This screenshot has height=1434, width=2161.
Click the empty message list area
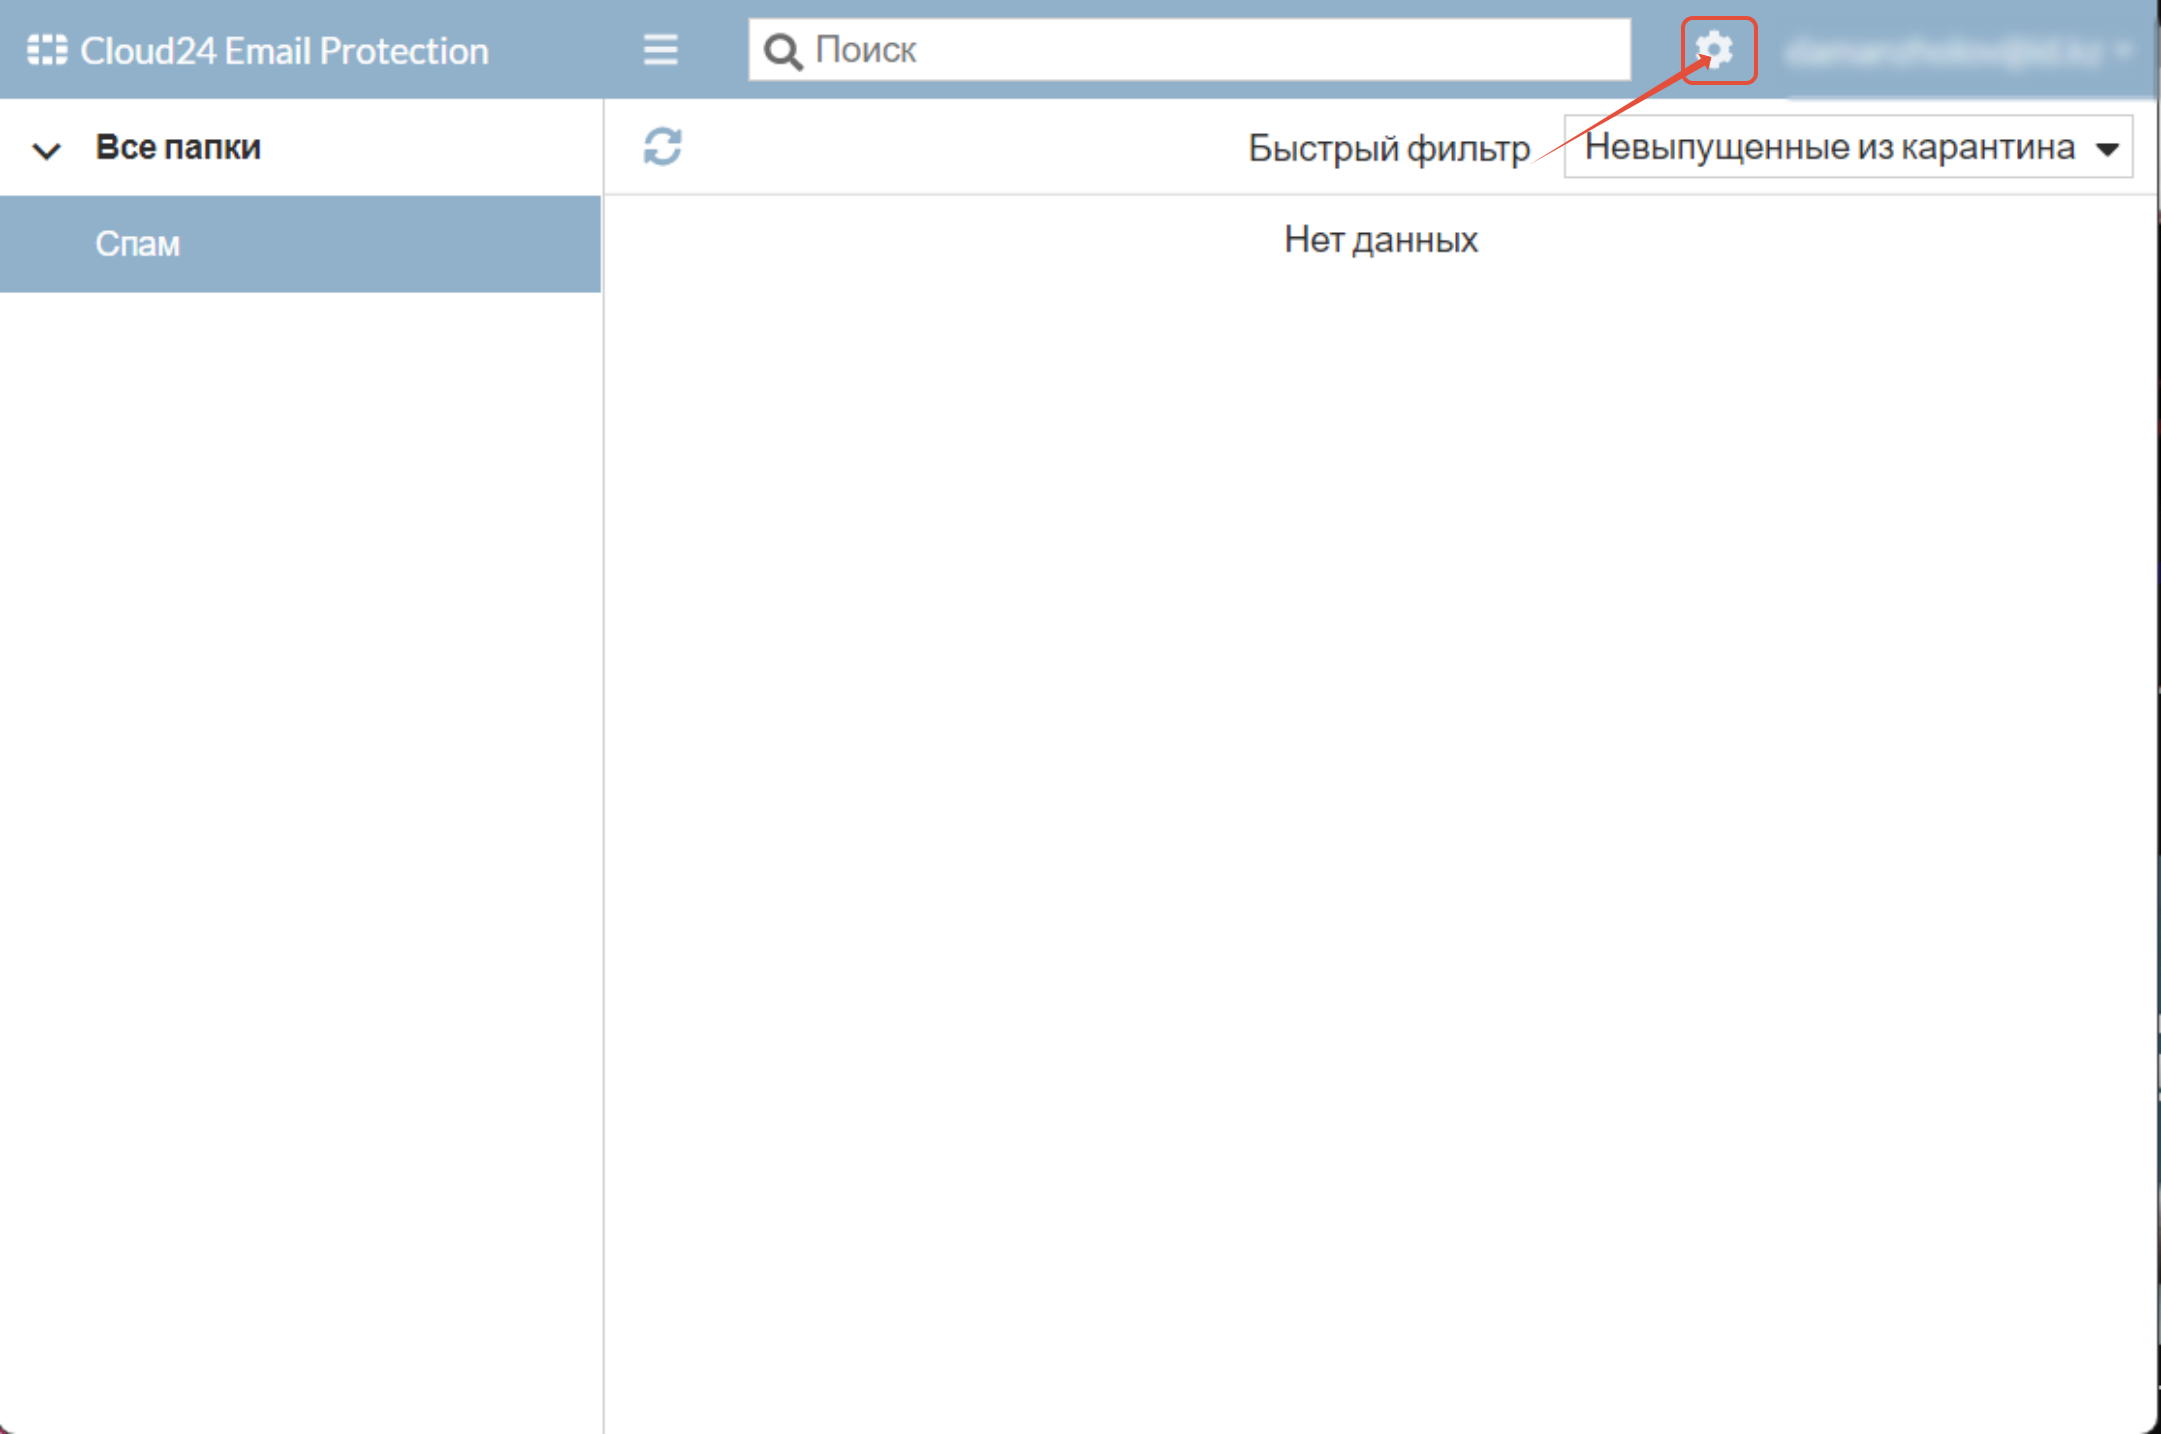(1380, 800)
